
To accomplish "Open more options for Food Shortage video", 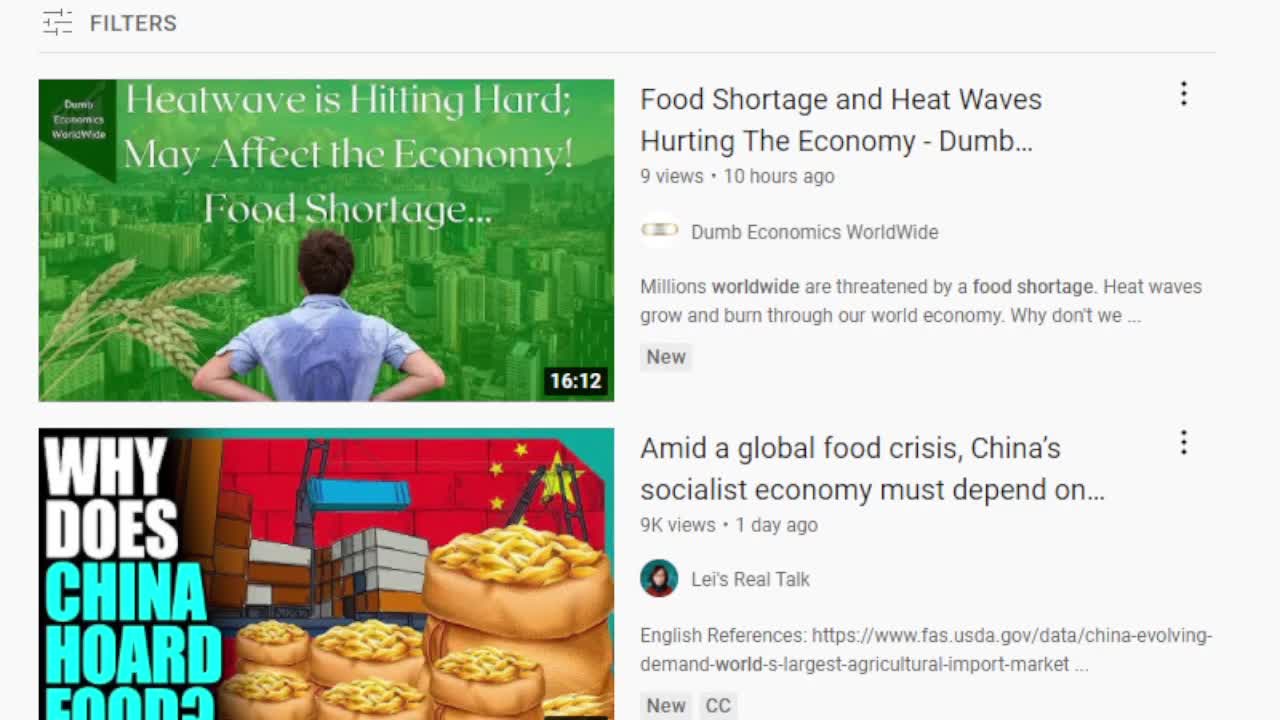I will coord(1183,94).
